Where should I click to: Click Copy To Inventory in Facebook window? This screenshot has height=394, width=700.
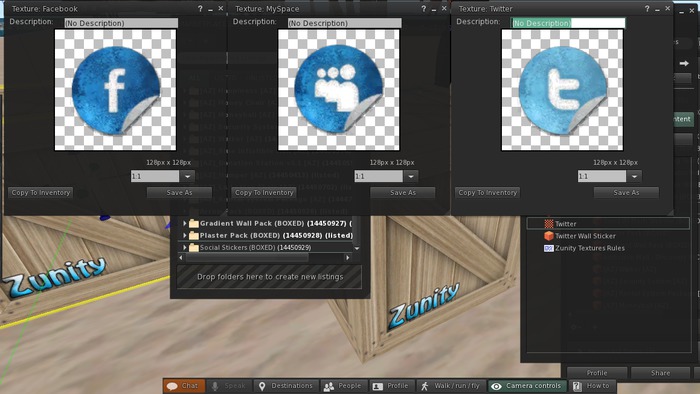tap(41, 192)
